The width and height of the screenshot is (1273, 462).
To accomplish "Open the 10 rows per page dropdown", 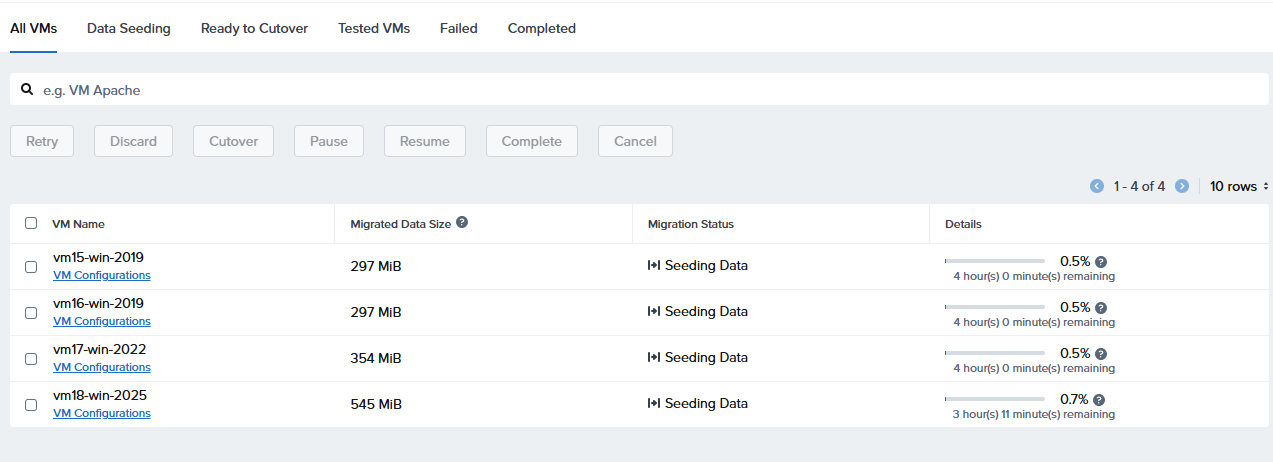I will pyautogui.click(x=1238, y=186).
